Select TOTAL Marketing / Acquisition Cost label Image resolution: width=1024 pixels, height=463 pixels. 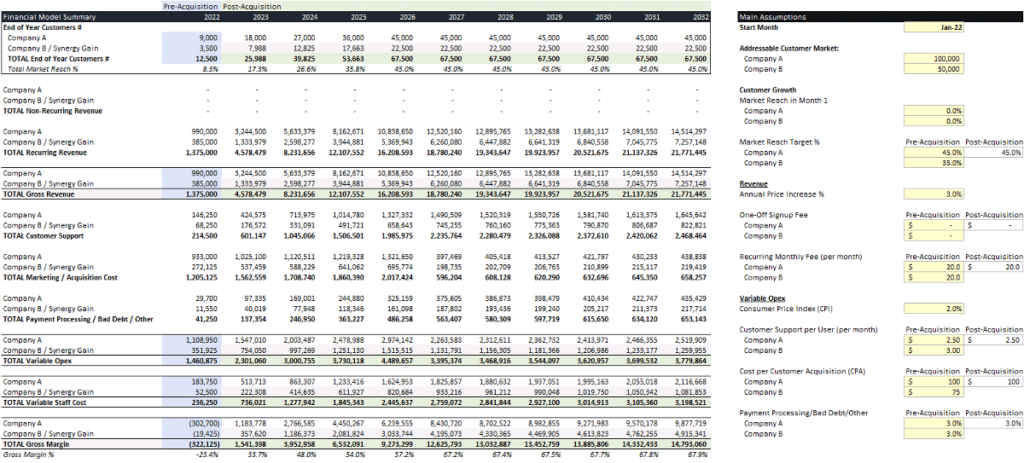click(x=62, y=278)
